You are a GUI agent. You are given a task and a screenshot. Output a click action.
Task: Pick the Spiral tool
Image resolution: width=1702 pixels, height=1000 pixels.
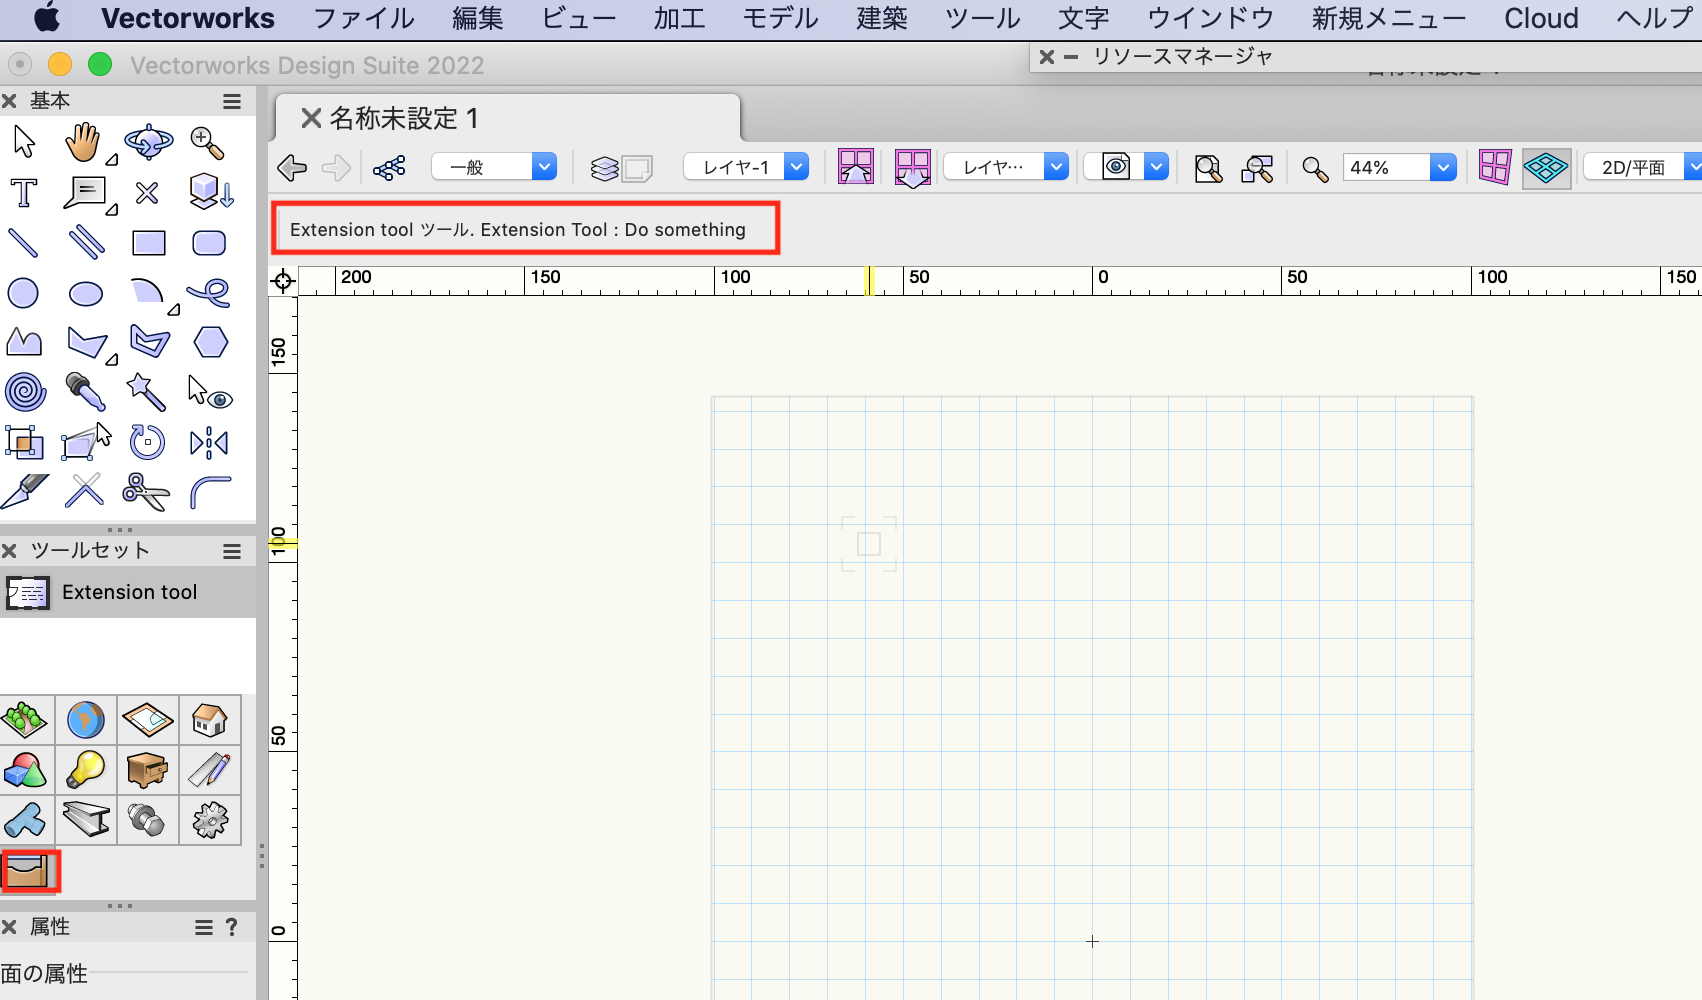tap(25, 392)
